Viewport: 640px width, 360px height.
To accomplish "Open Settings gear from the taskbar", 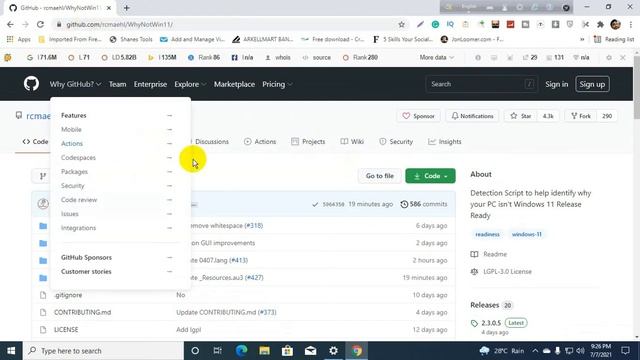I will point(333,351).
